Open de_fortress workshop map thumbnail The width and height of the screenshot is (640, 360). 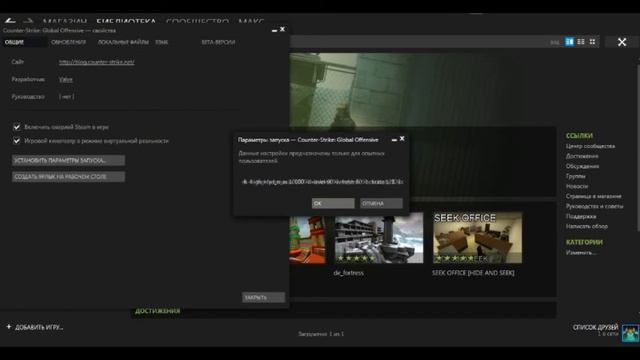pyautogui.click(x=379, y=238)
